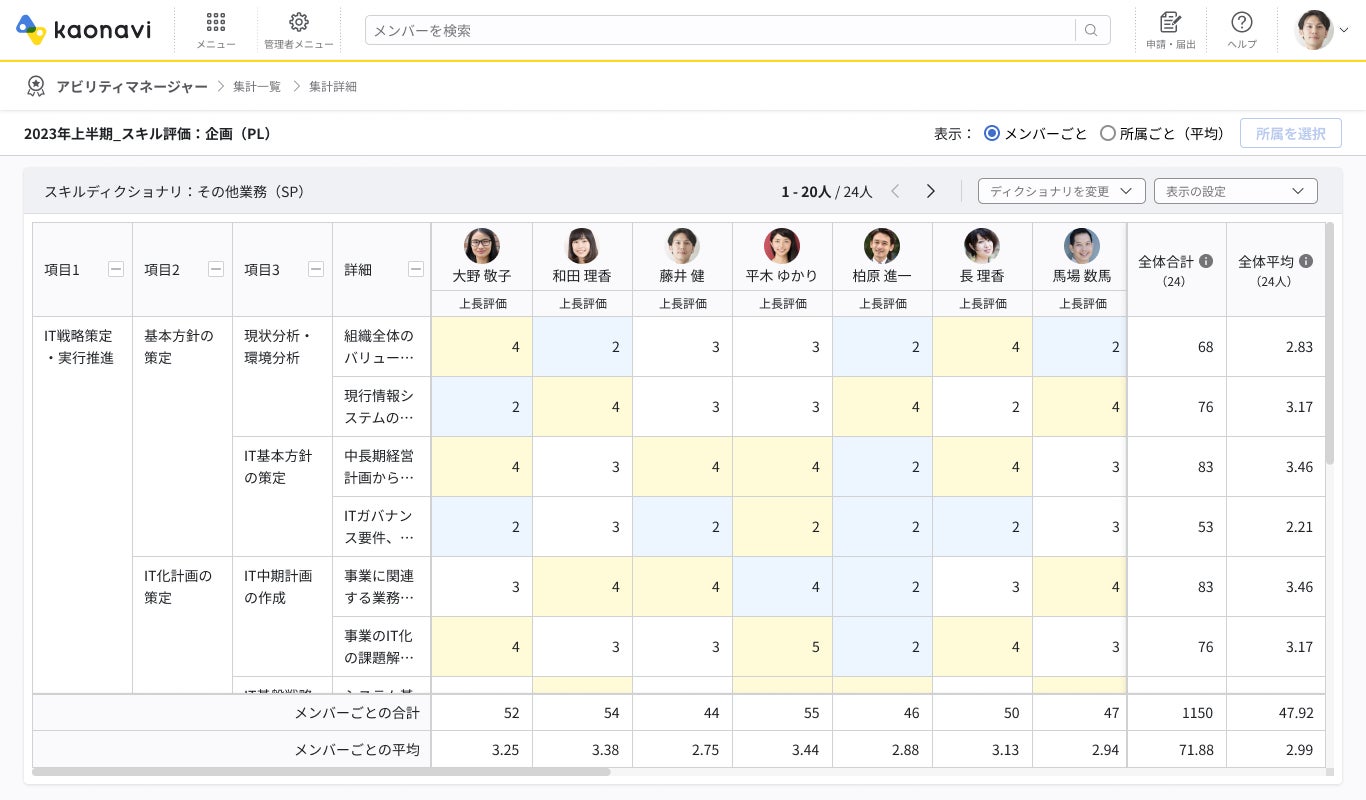
Task: Click the horizontal scrollbar below the table
Action: [320, 772]
